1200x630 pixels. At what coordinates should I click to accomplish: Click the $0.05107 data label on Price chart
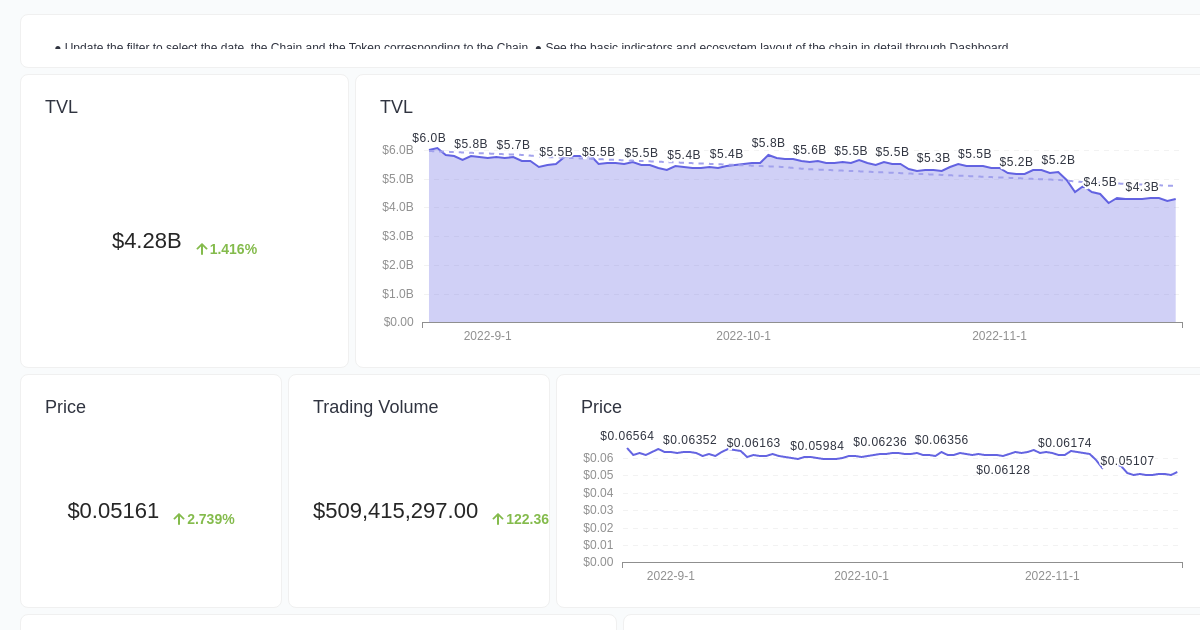(1127, 461)
